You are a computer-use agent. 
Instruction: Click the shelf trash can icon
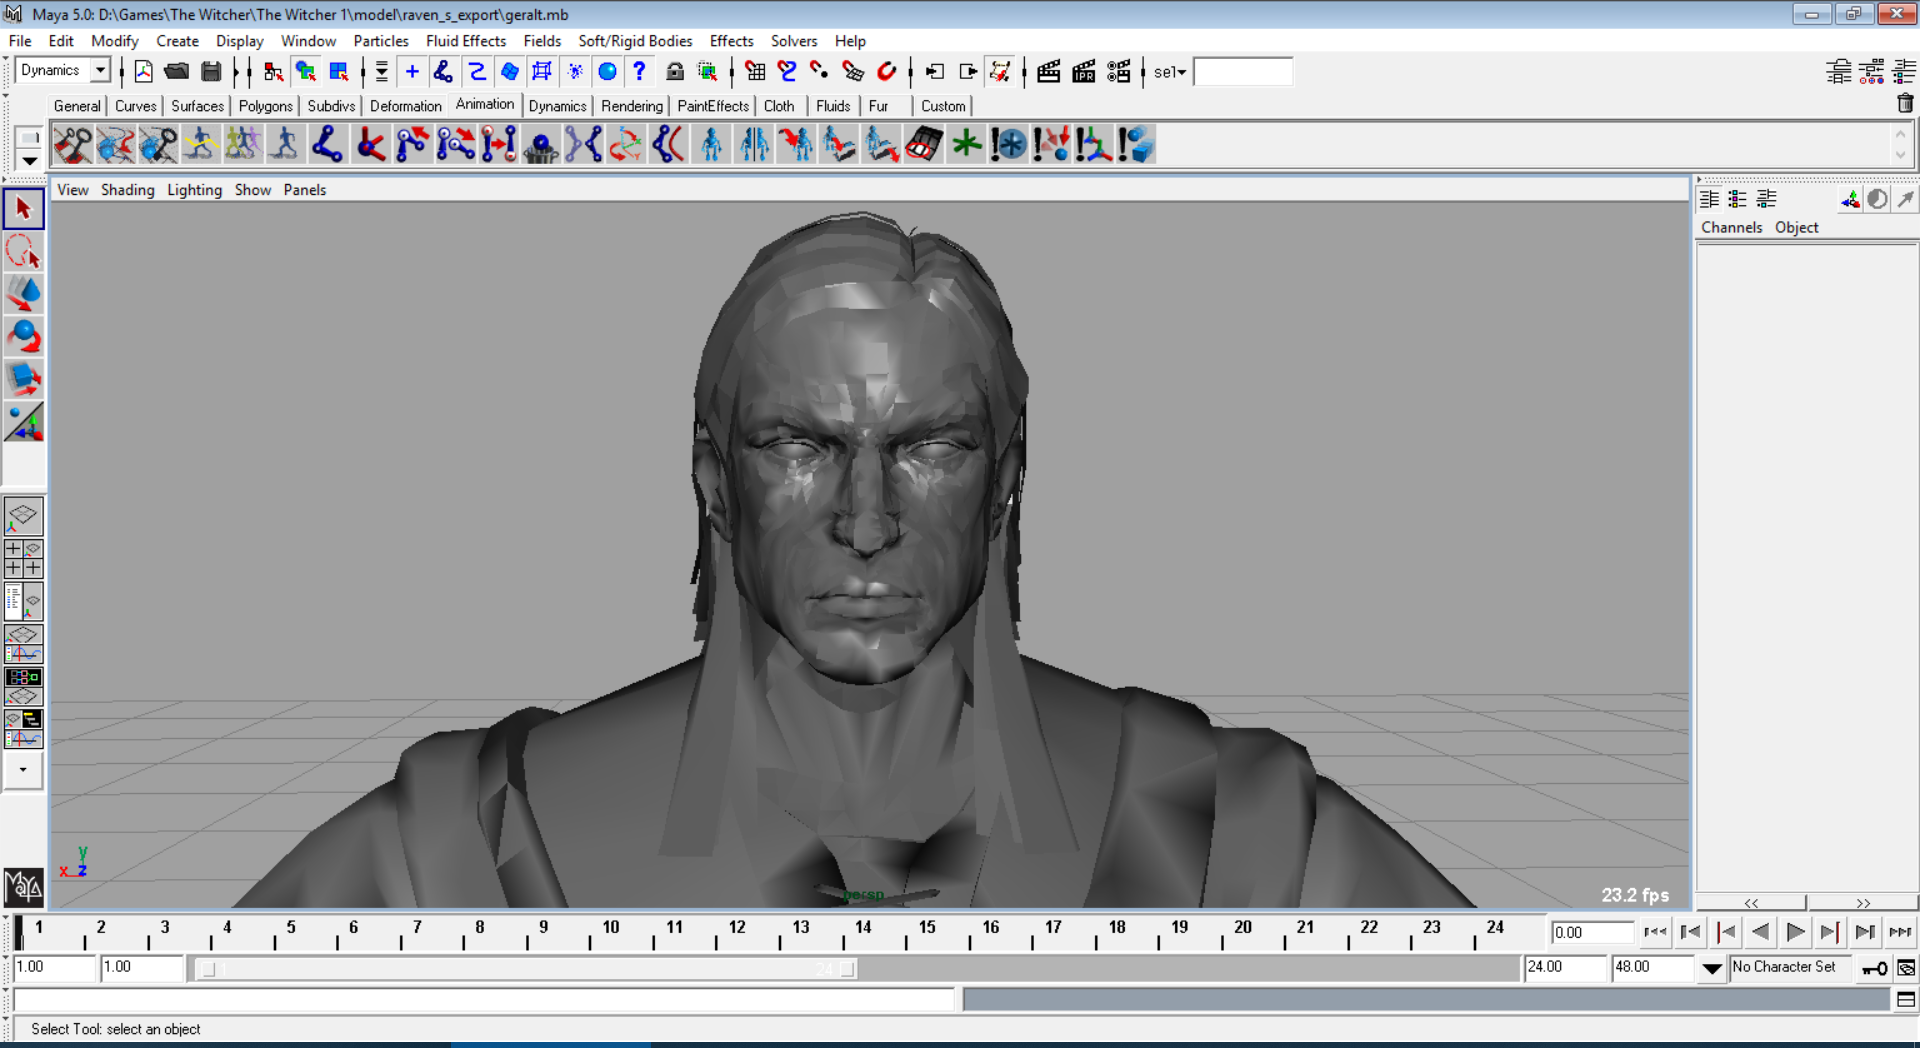tap(1905, 104)
